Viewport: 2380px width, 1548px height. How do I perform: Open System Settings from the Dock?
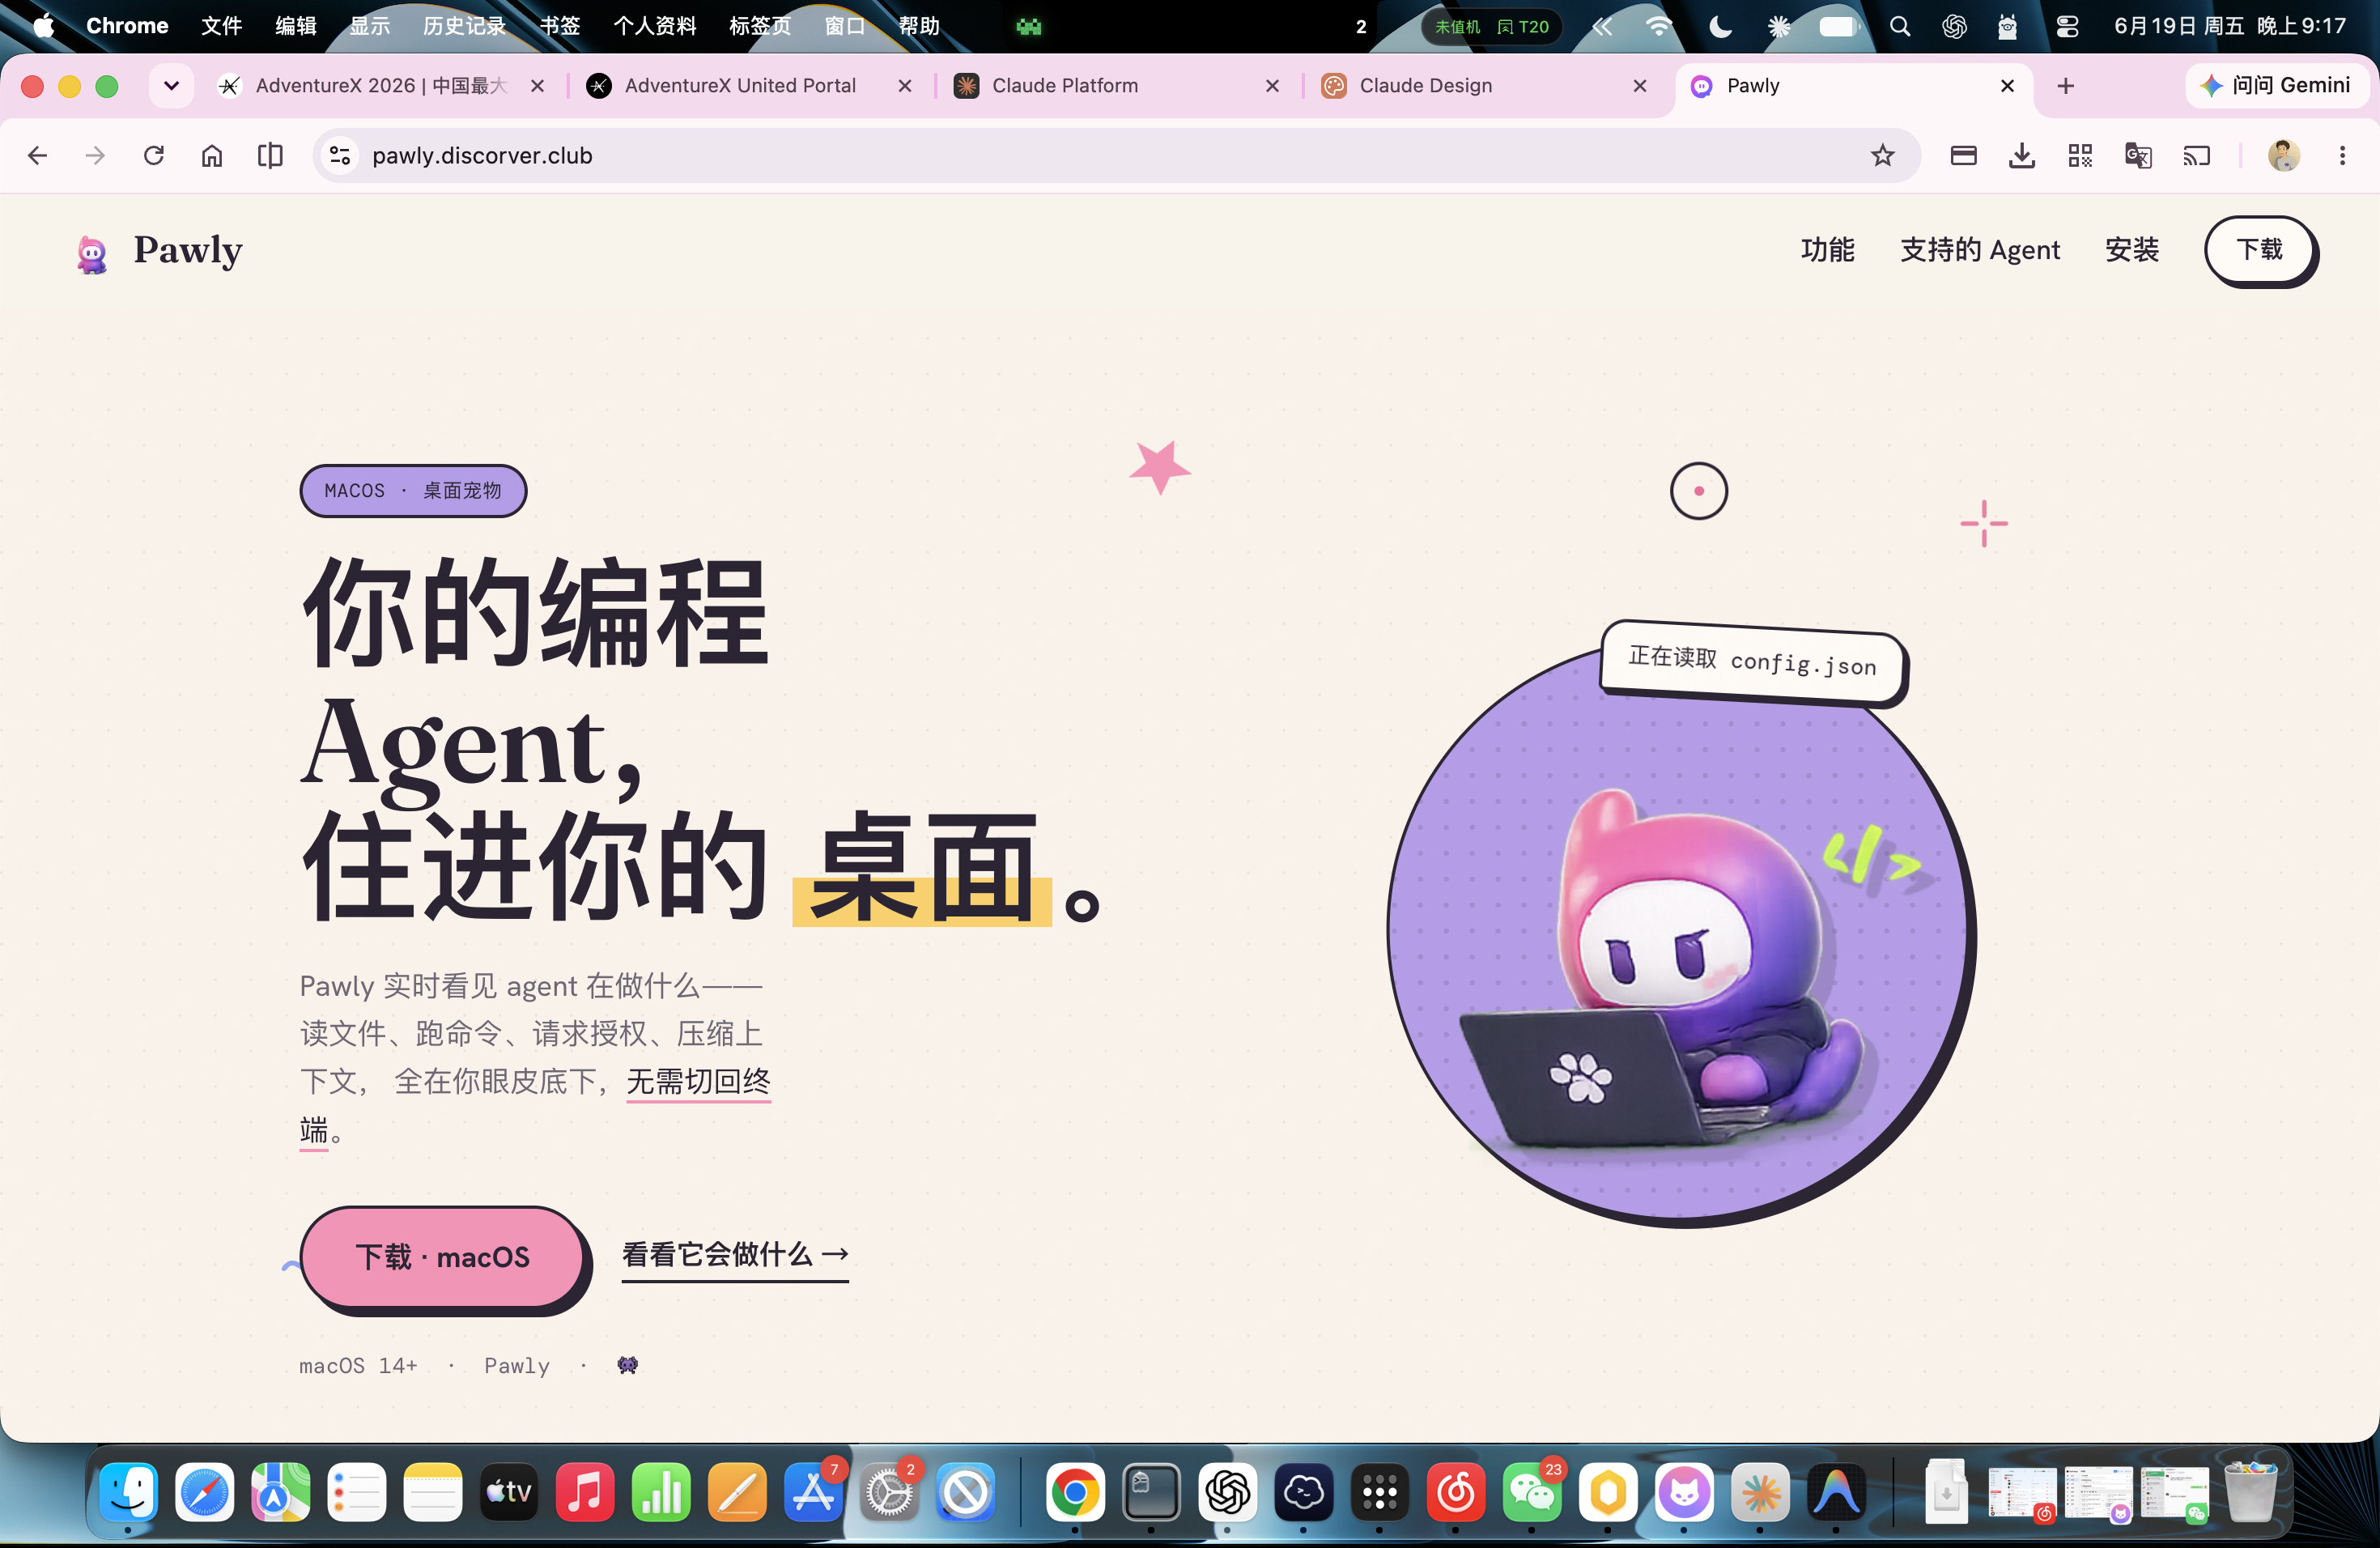click(889, 1493)
